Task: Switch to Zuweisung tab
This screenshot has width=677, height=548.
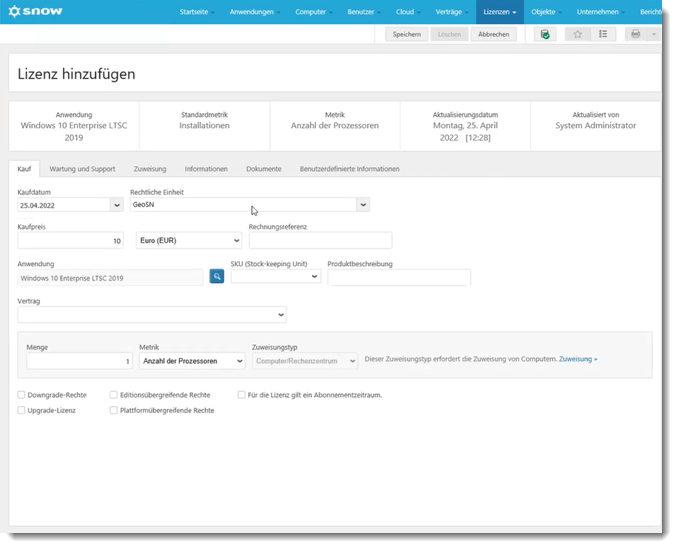Action: pyautogui.click(x=150, y=169)
